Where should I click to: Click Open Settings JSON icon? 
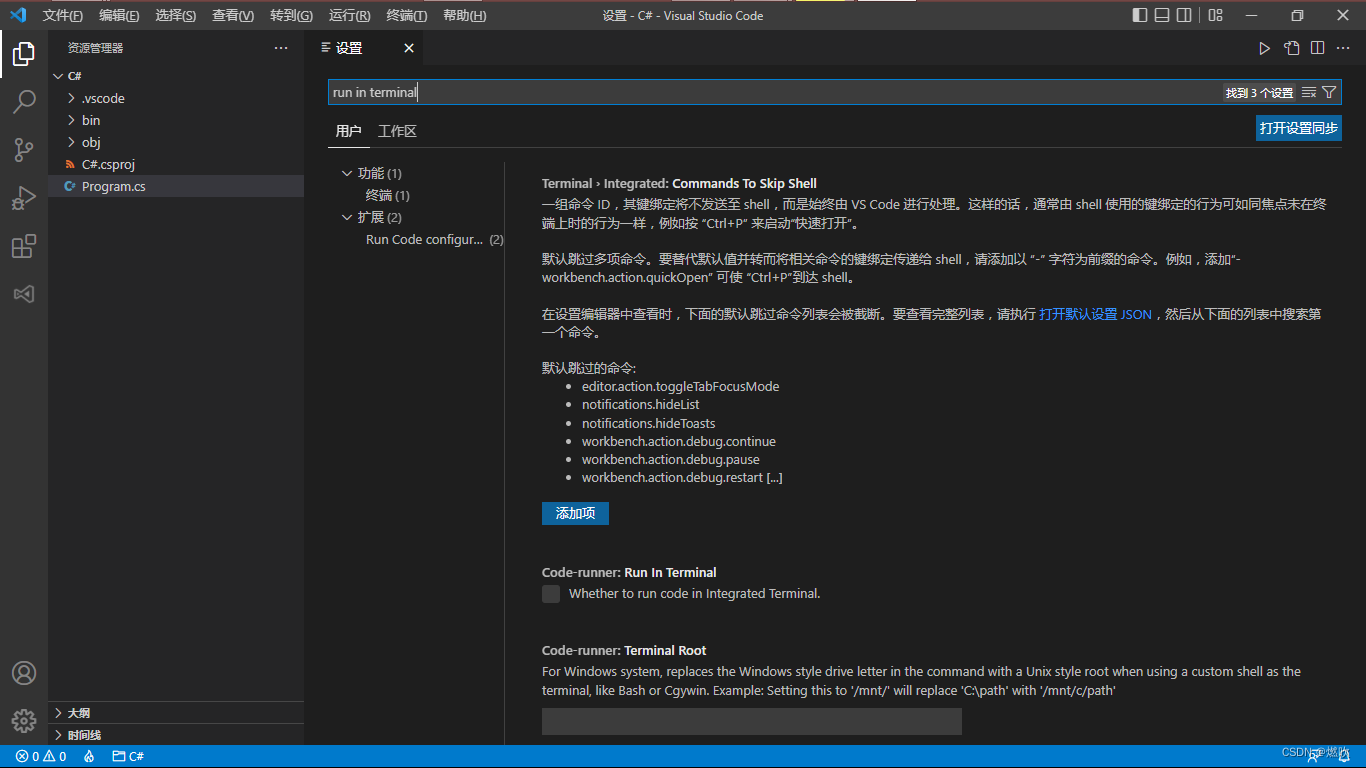click(x=1291, y=48)
